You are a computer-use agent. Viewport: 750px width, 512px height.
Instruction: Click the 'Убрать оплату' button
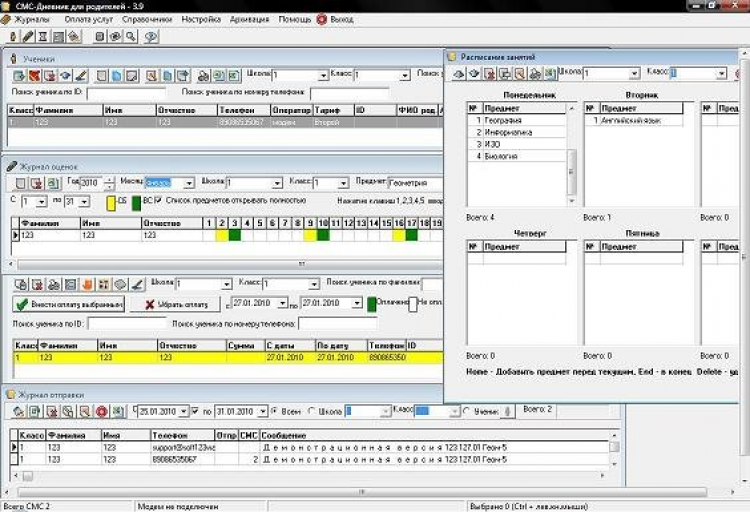pyautogui.click(x=175, y=304)
